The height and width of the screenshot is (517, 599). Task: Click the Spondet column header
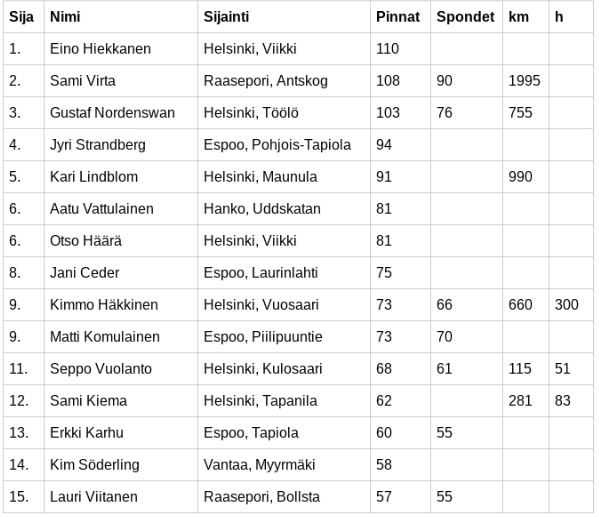pyautogui.click(x=465, y=17)
